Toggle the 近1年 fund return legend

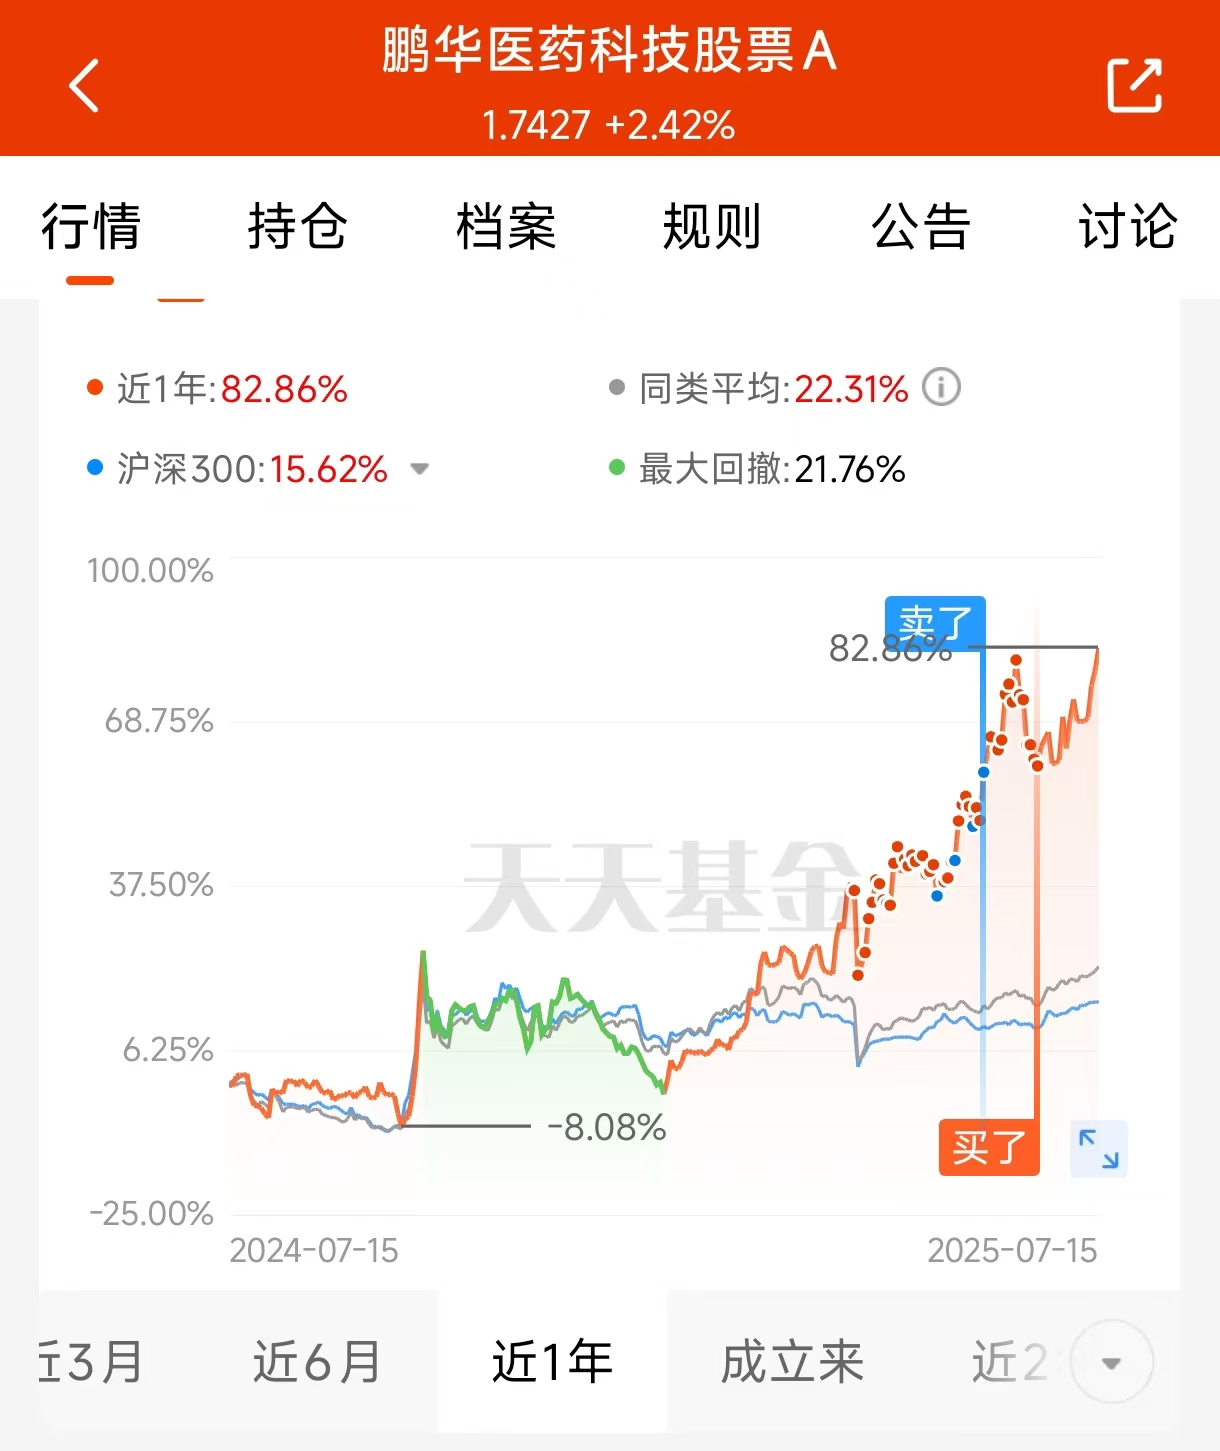[217, 388]
